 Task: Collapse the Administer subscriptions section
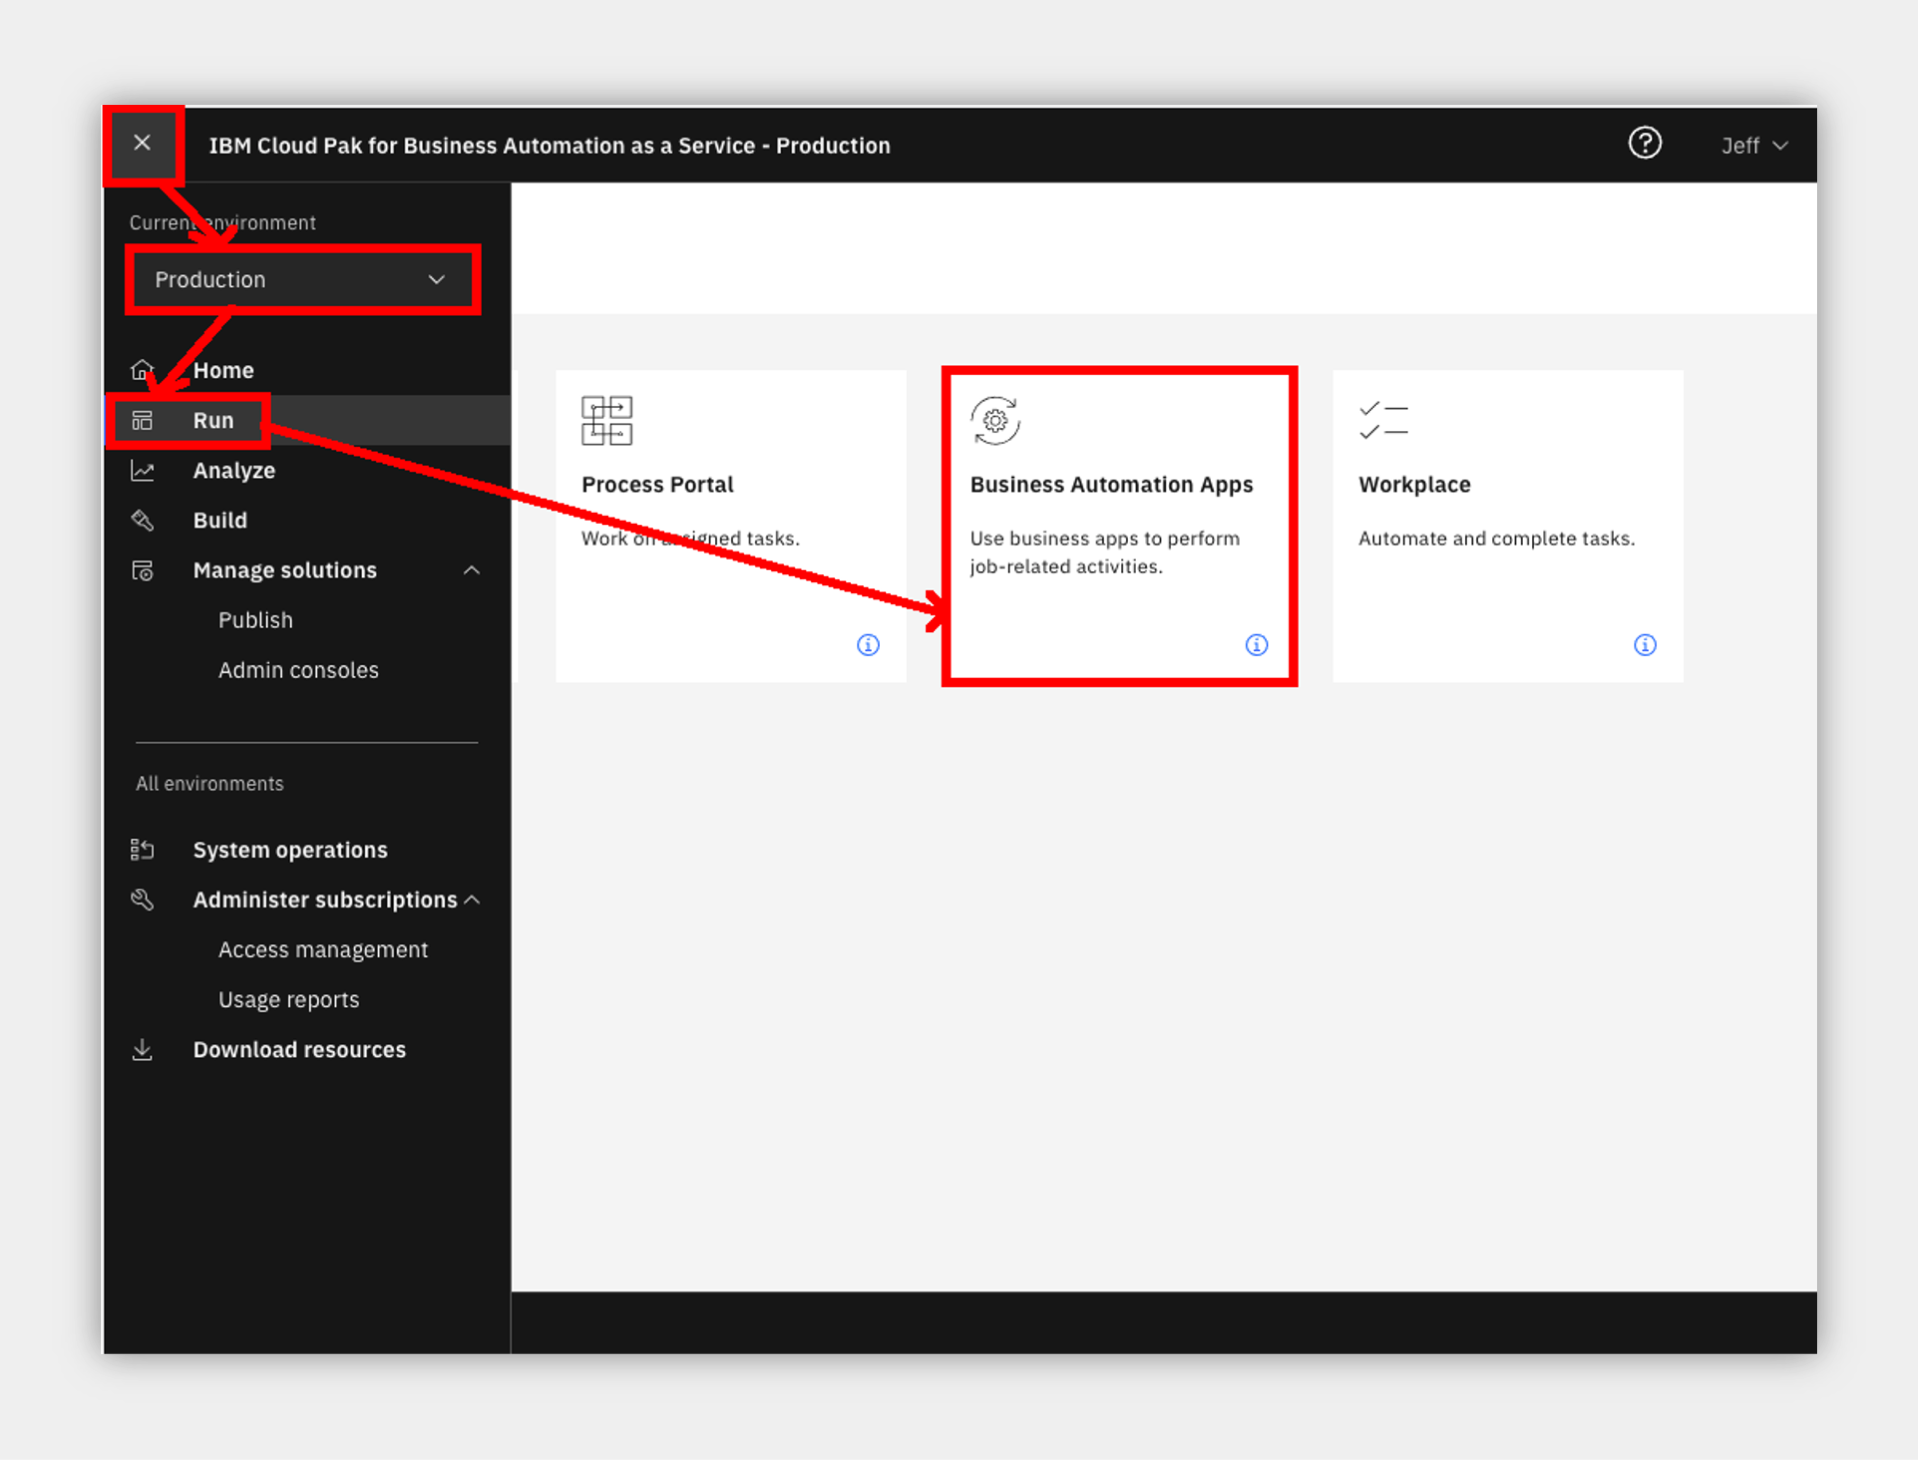click(x=472, y=900)
